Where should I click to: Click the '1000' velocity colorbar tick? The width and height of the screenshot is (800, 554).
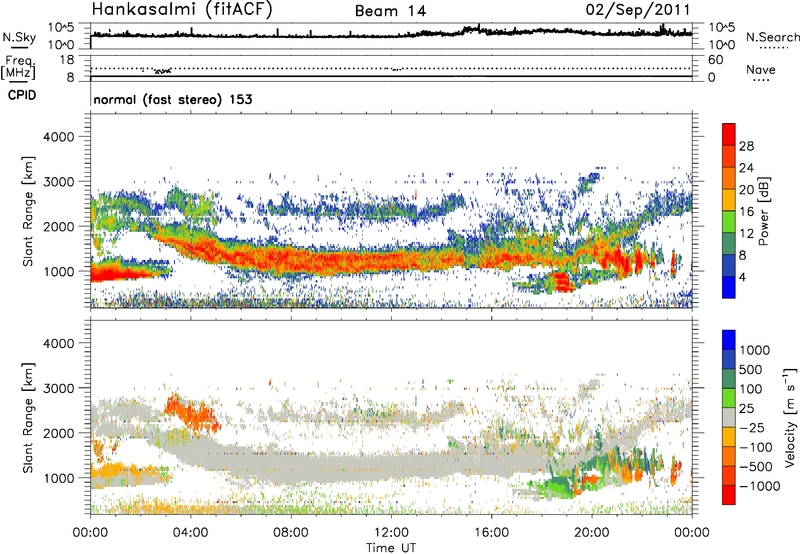(x=755, y=350)
